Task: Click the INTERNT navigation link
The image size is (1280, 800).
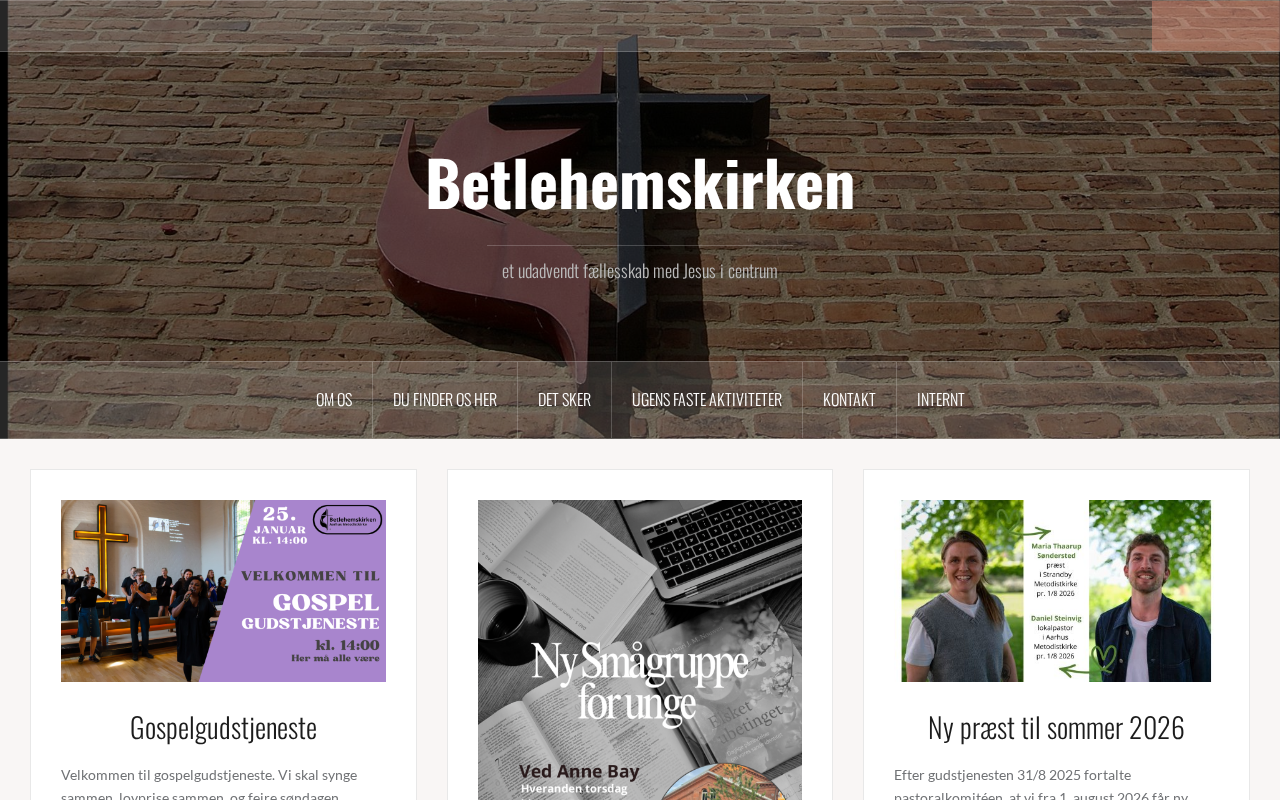Action: (x=941, y=400)
